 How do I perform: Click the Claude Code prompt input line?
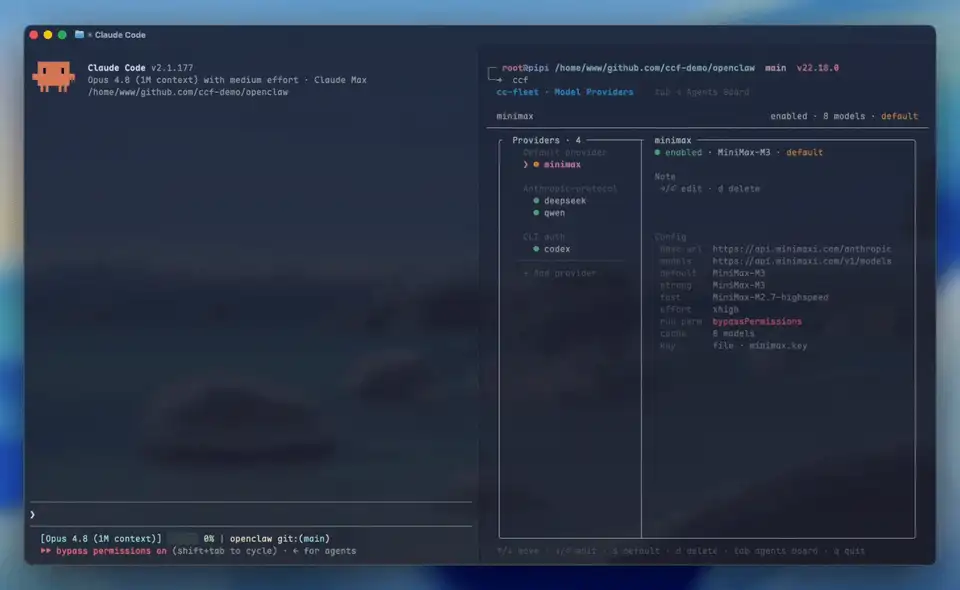coord(251,515)
